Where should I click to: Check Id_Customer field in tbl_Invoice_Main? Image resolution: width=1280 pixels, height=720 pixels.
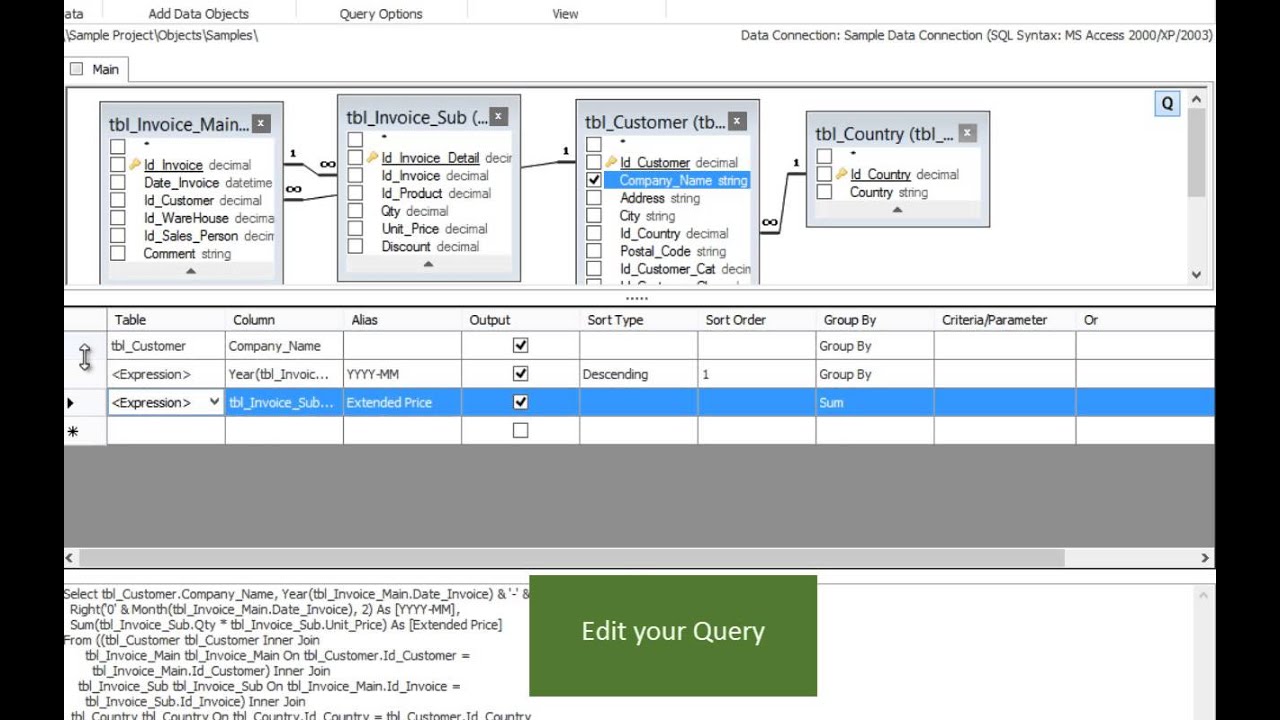(x=118, y=200)
